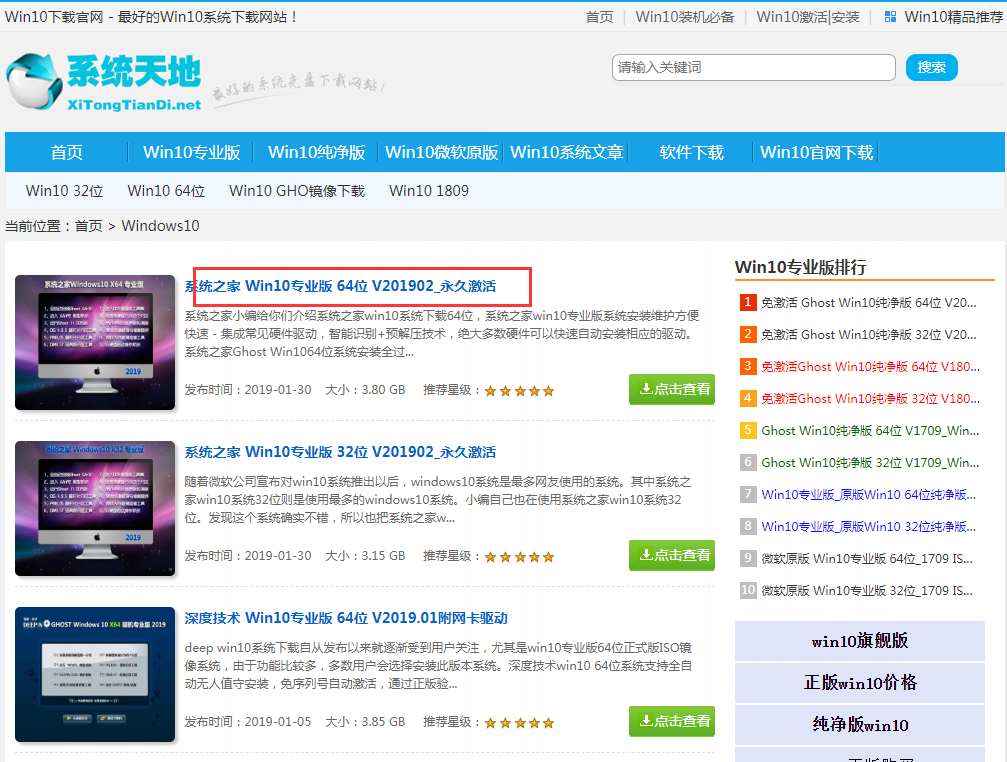
Task: Open 微软原版 Win10专业版 64位_1709 link
Action: coord(867,559)
